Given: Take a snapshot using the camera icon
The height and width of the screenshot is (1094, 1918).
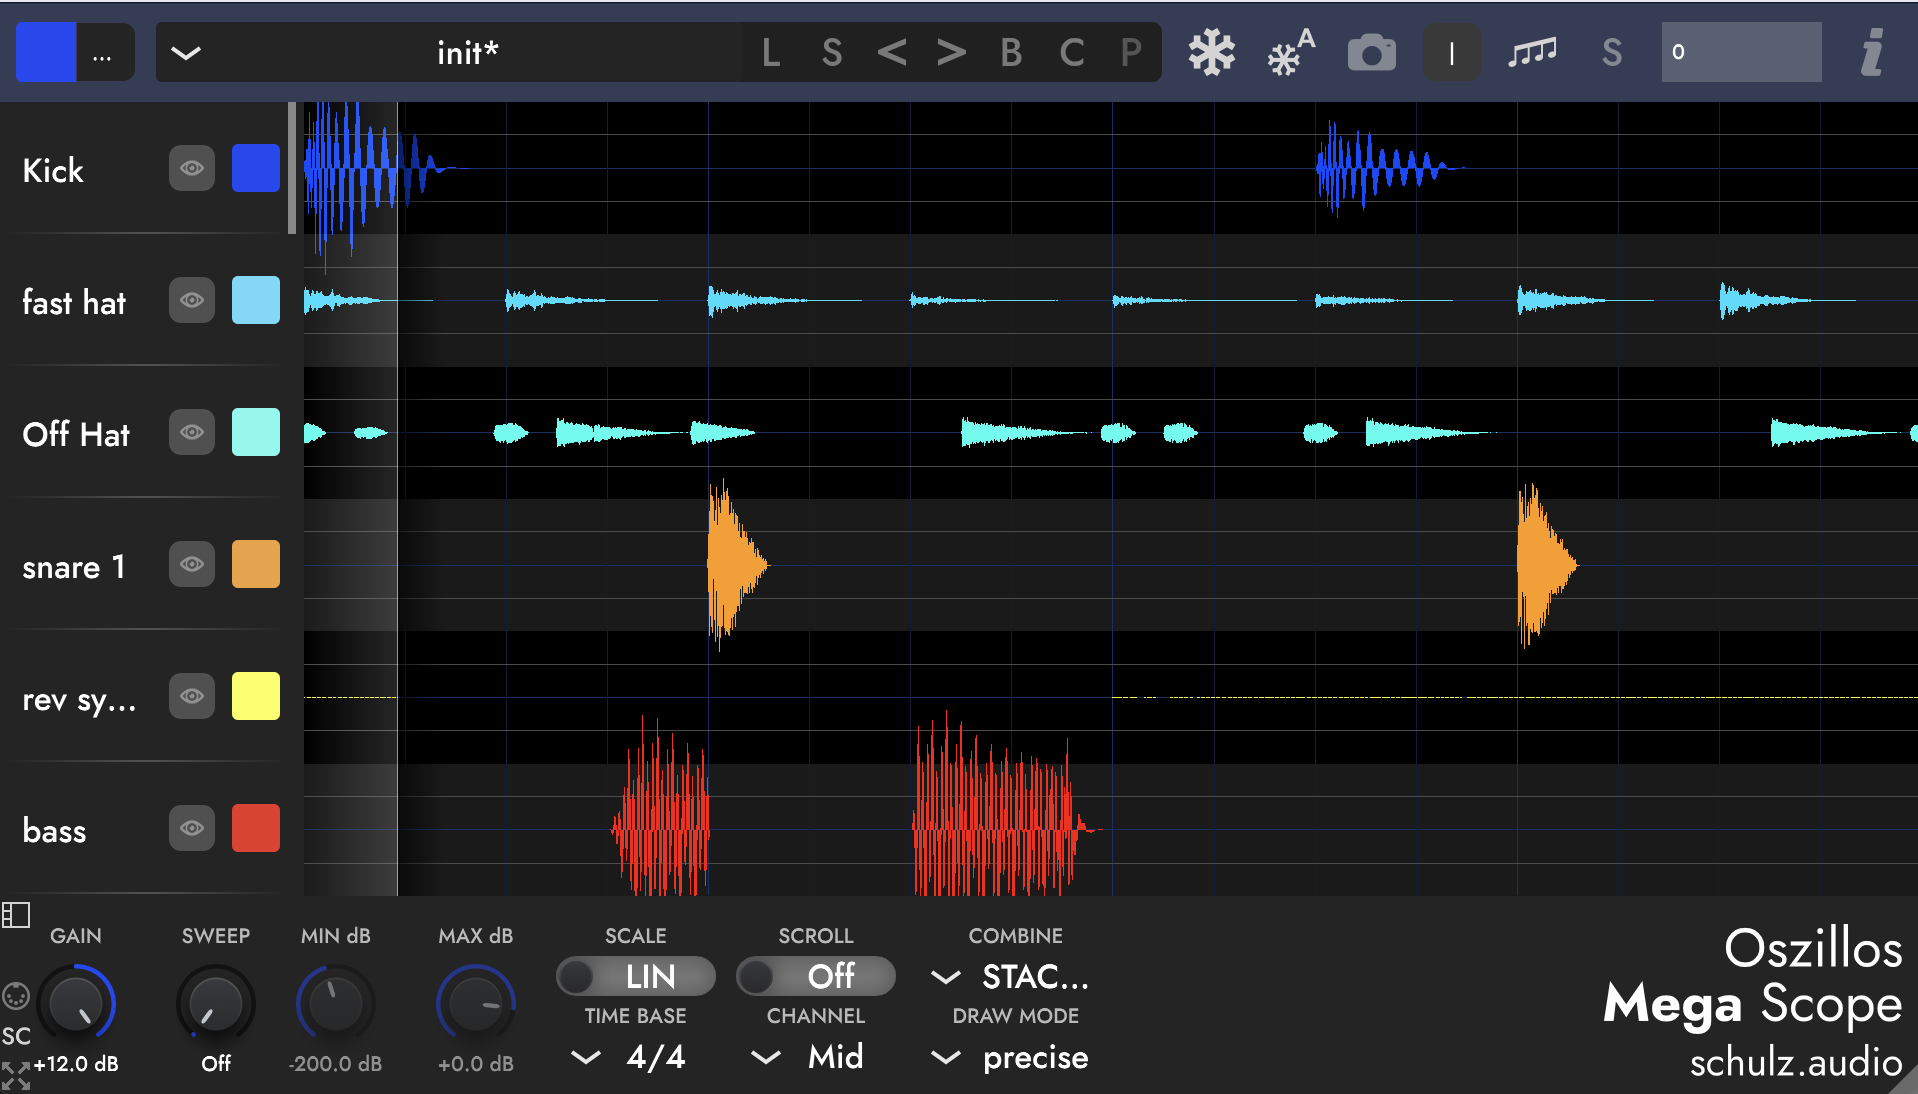Looking at the screenshot, I should (x=1371, y=52).
